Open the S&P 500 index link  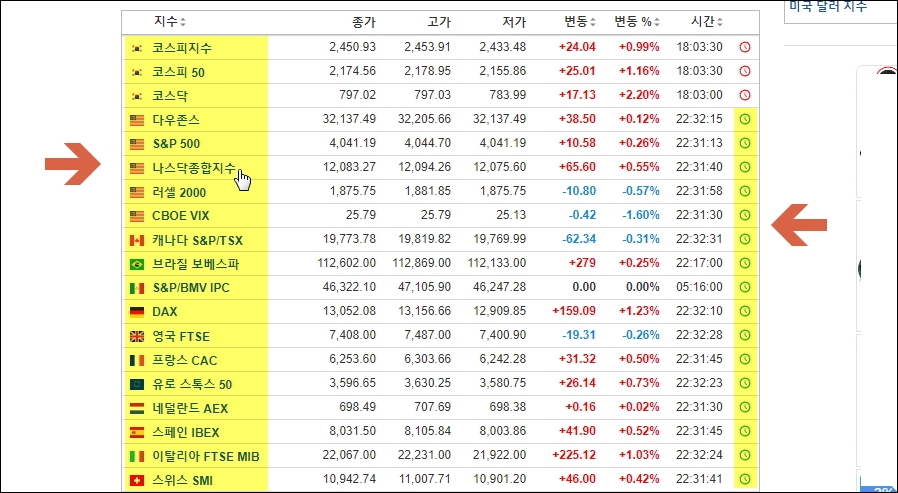176,144
